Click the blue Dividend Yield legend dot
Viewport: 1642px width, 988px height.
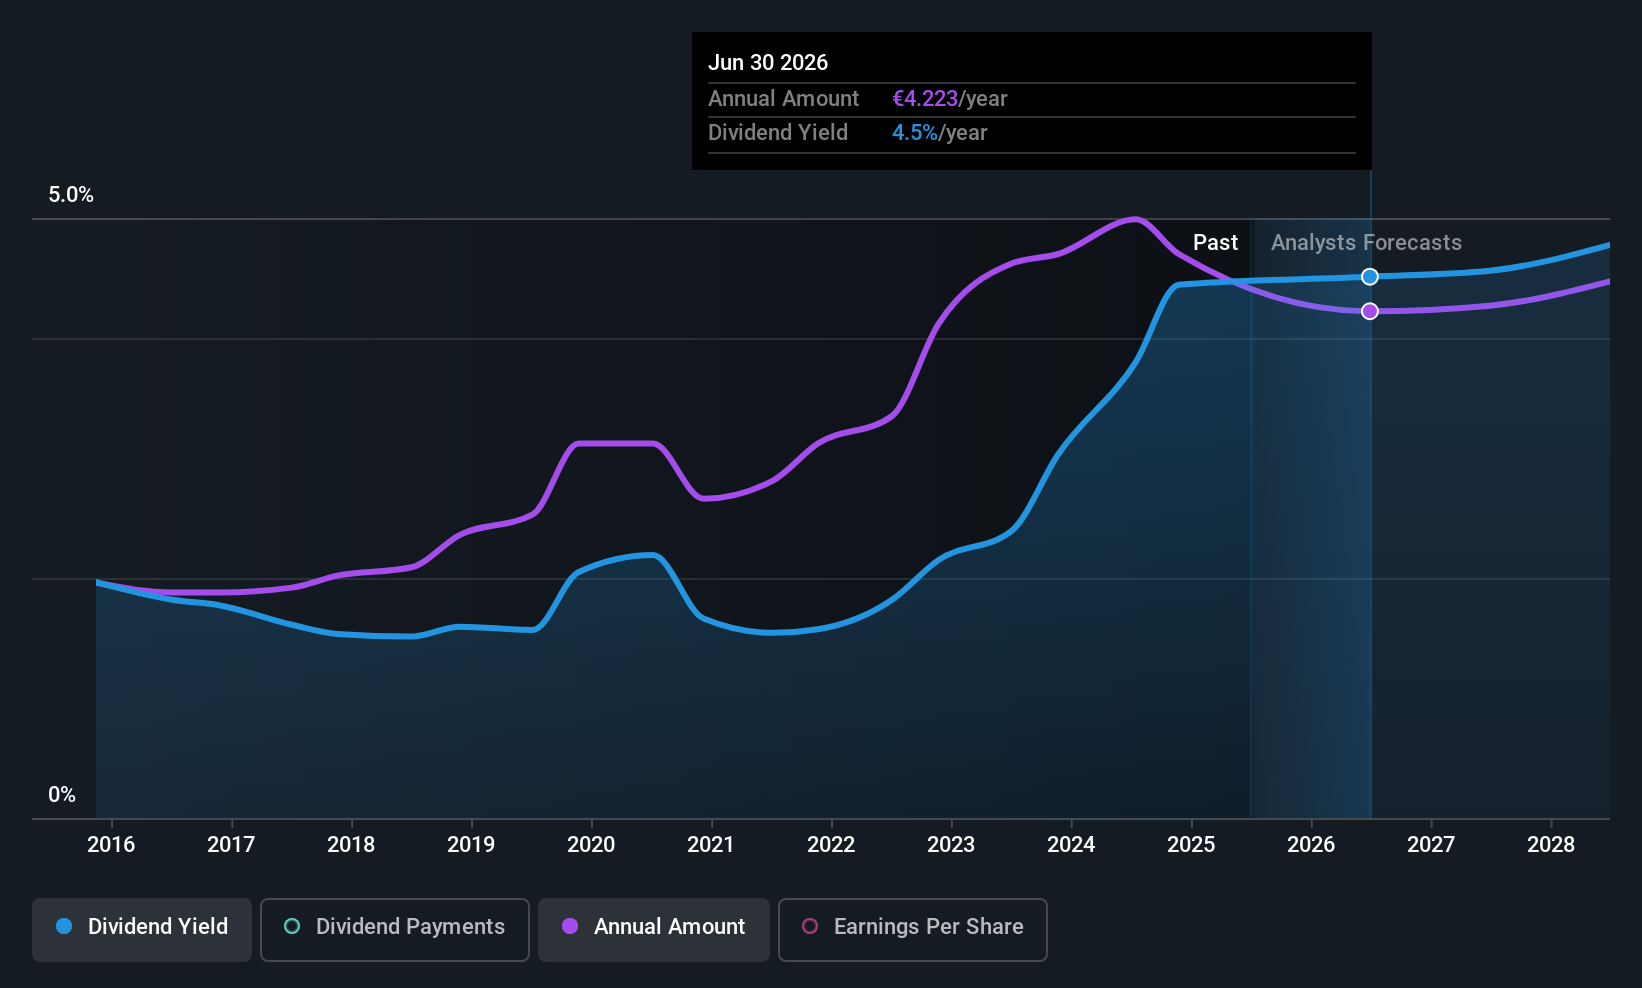(64, 926)
